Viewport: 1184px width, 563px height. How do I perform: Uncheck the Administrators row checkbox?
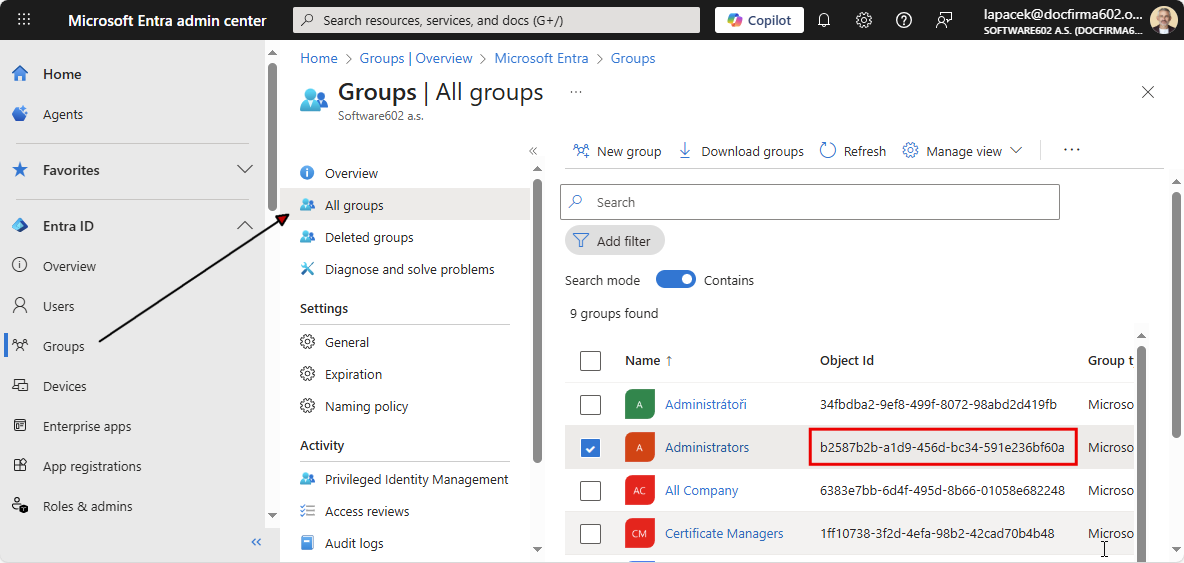(590, 448)
